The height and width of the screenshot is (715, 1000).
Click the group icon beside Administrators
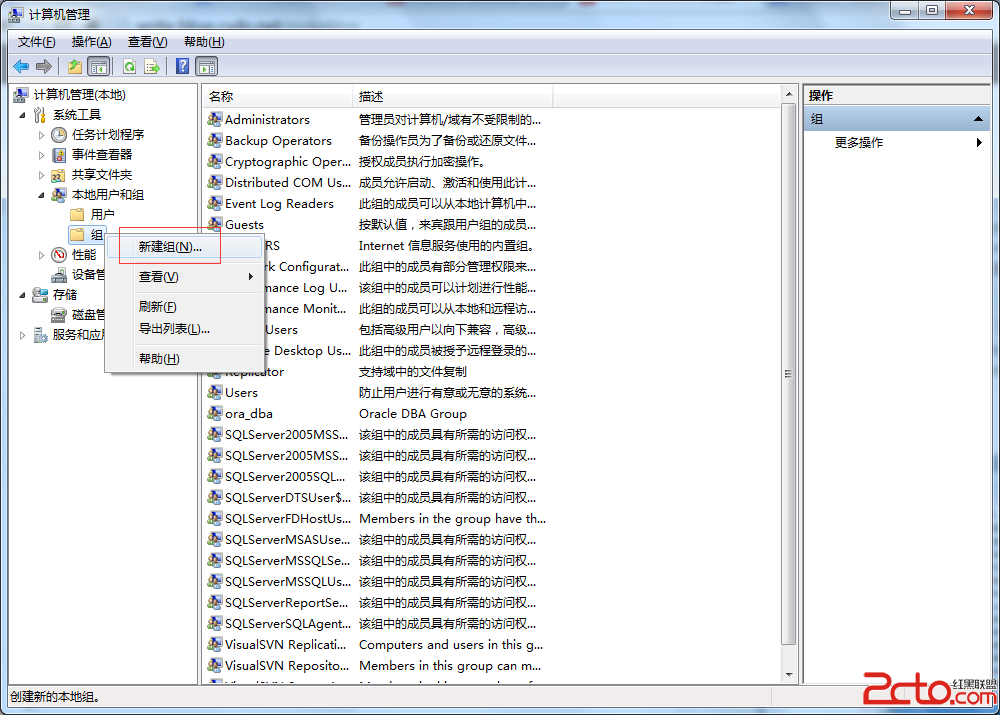pyautogui.click(x=215, y=119)
